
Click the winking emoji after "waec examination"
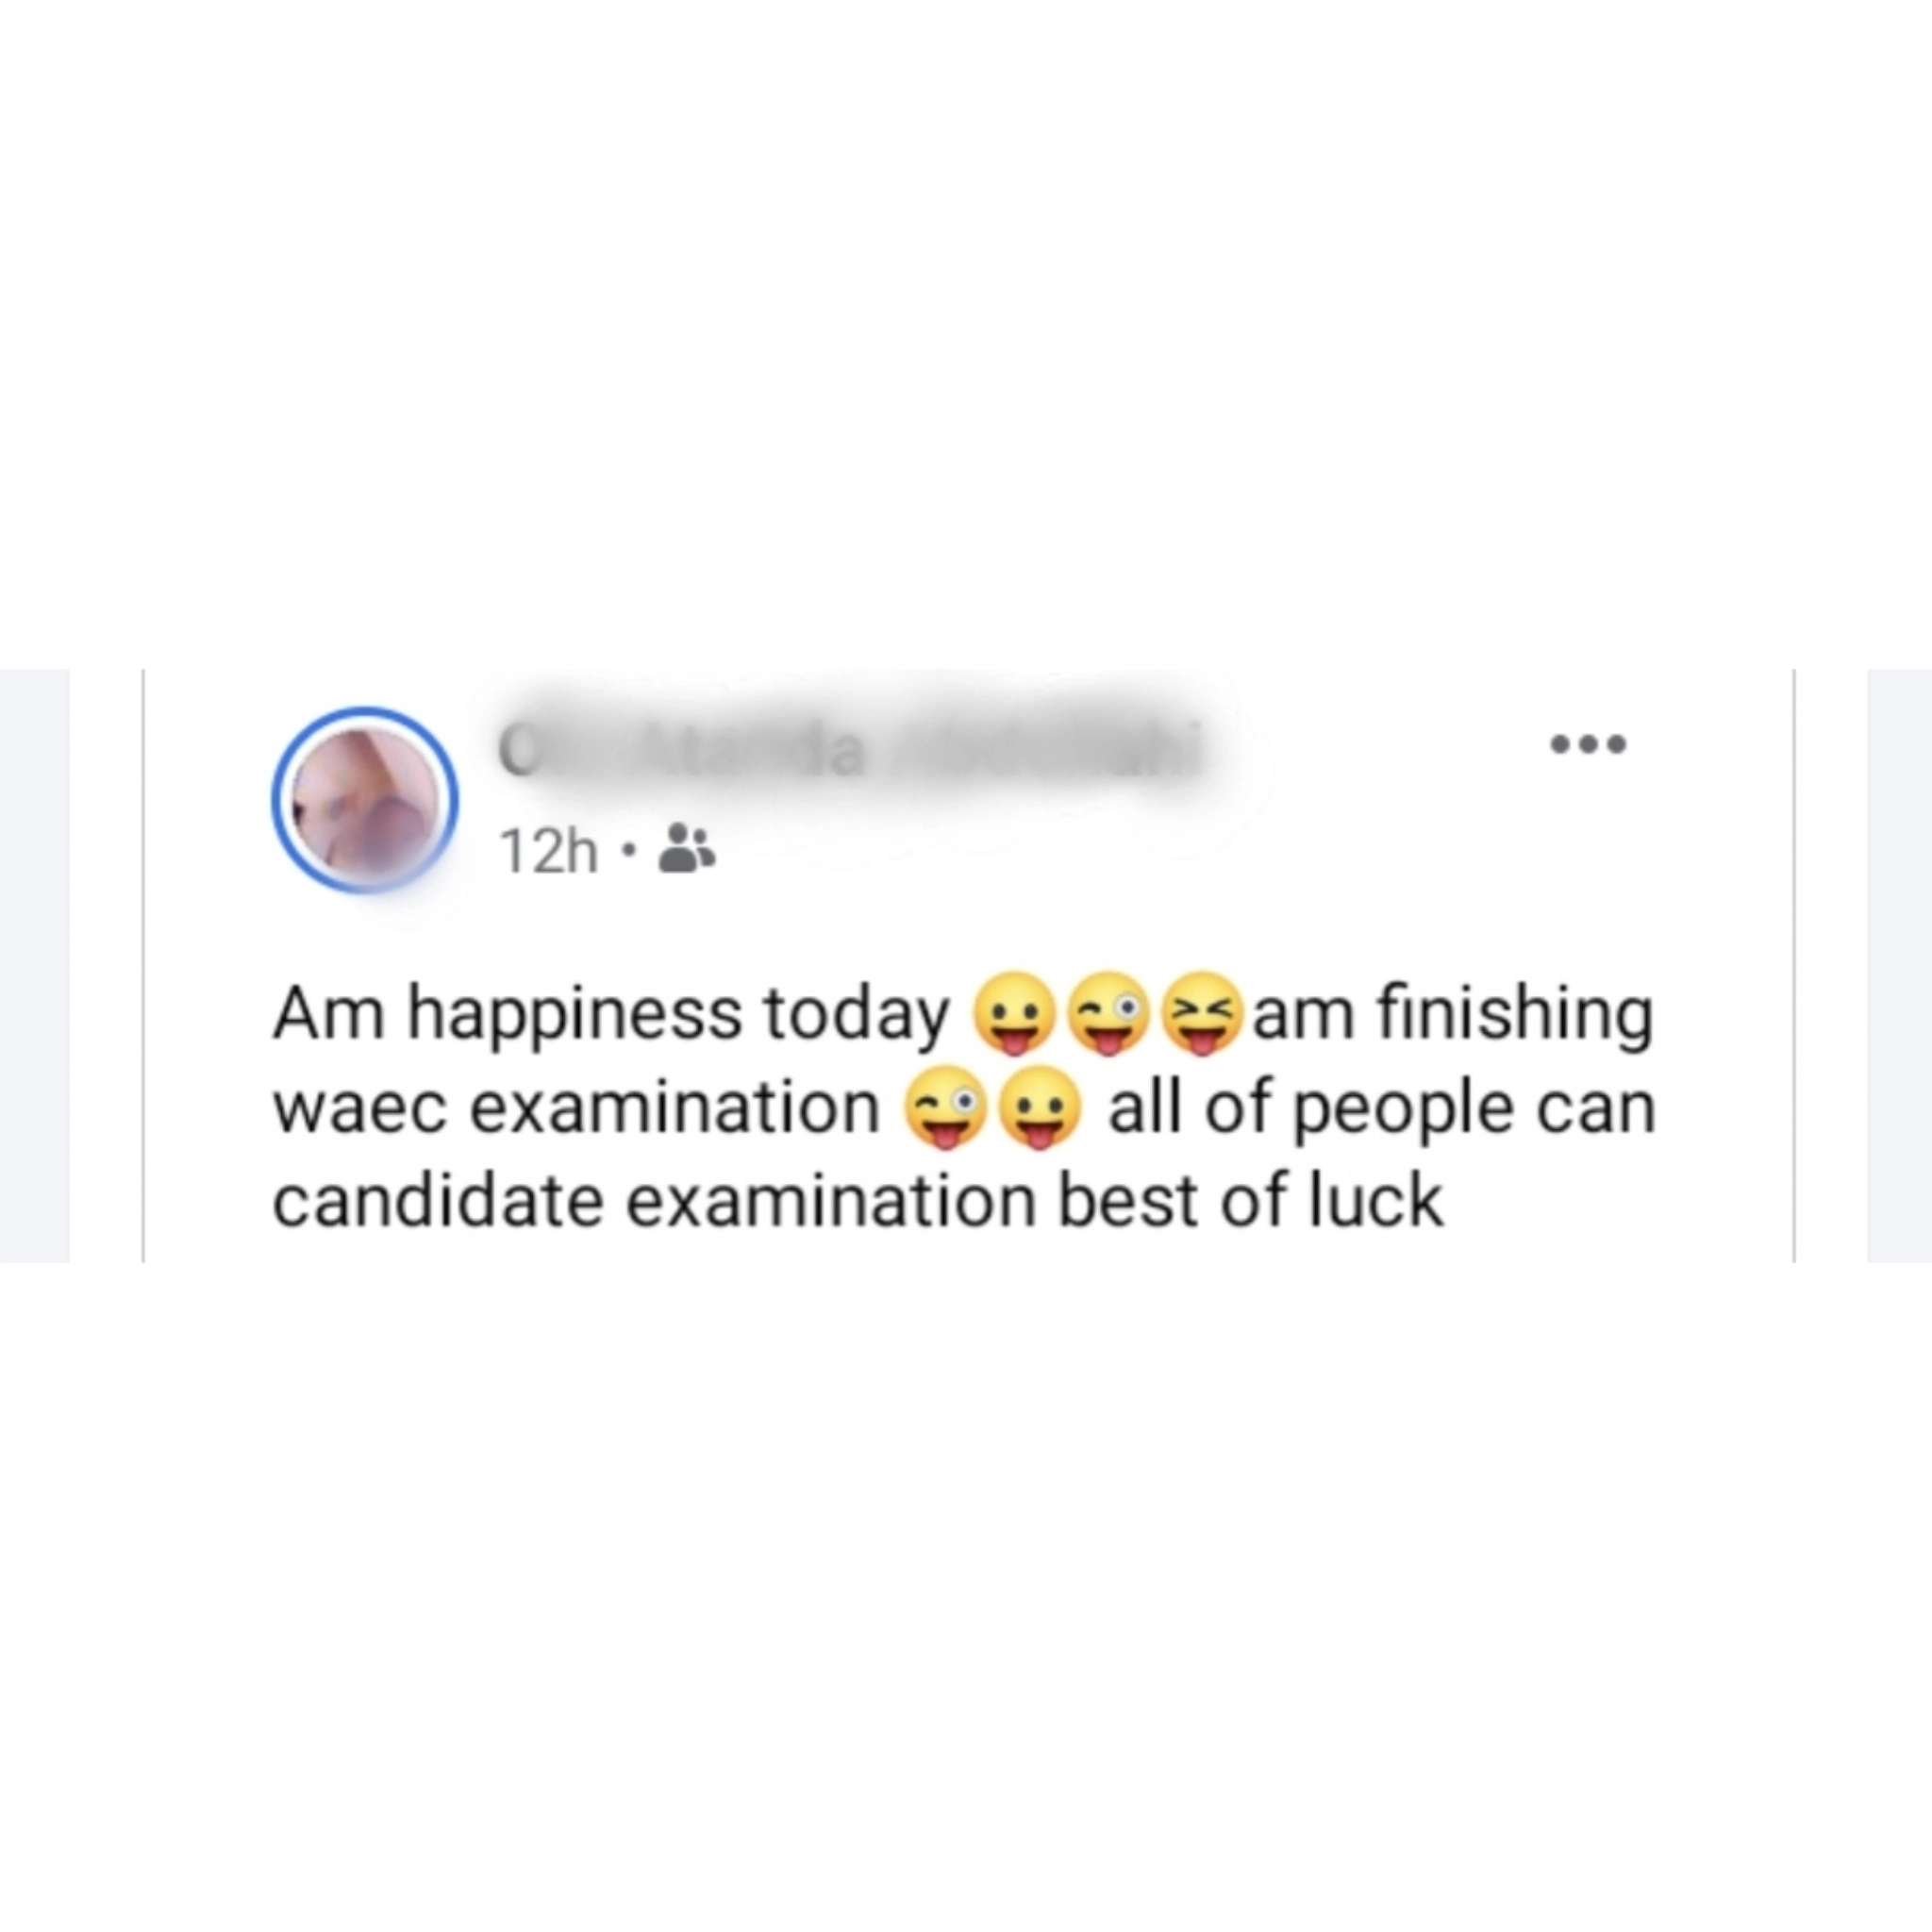[946, 1108]
